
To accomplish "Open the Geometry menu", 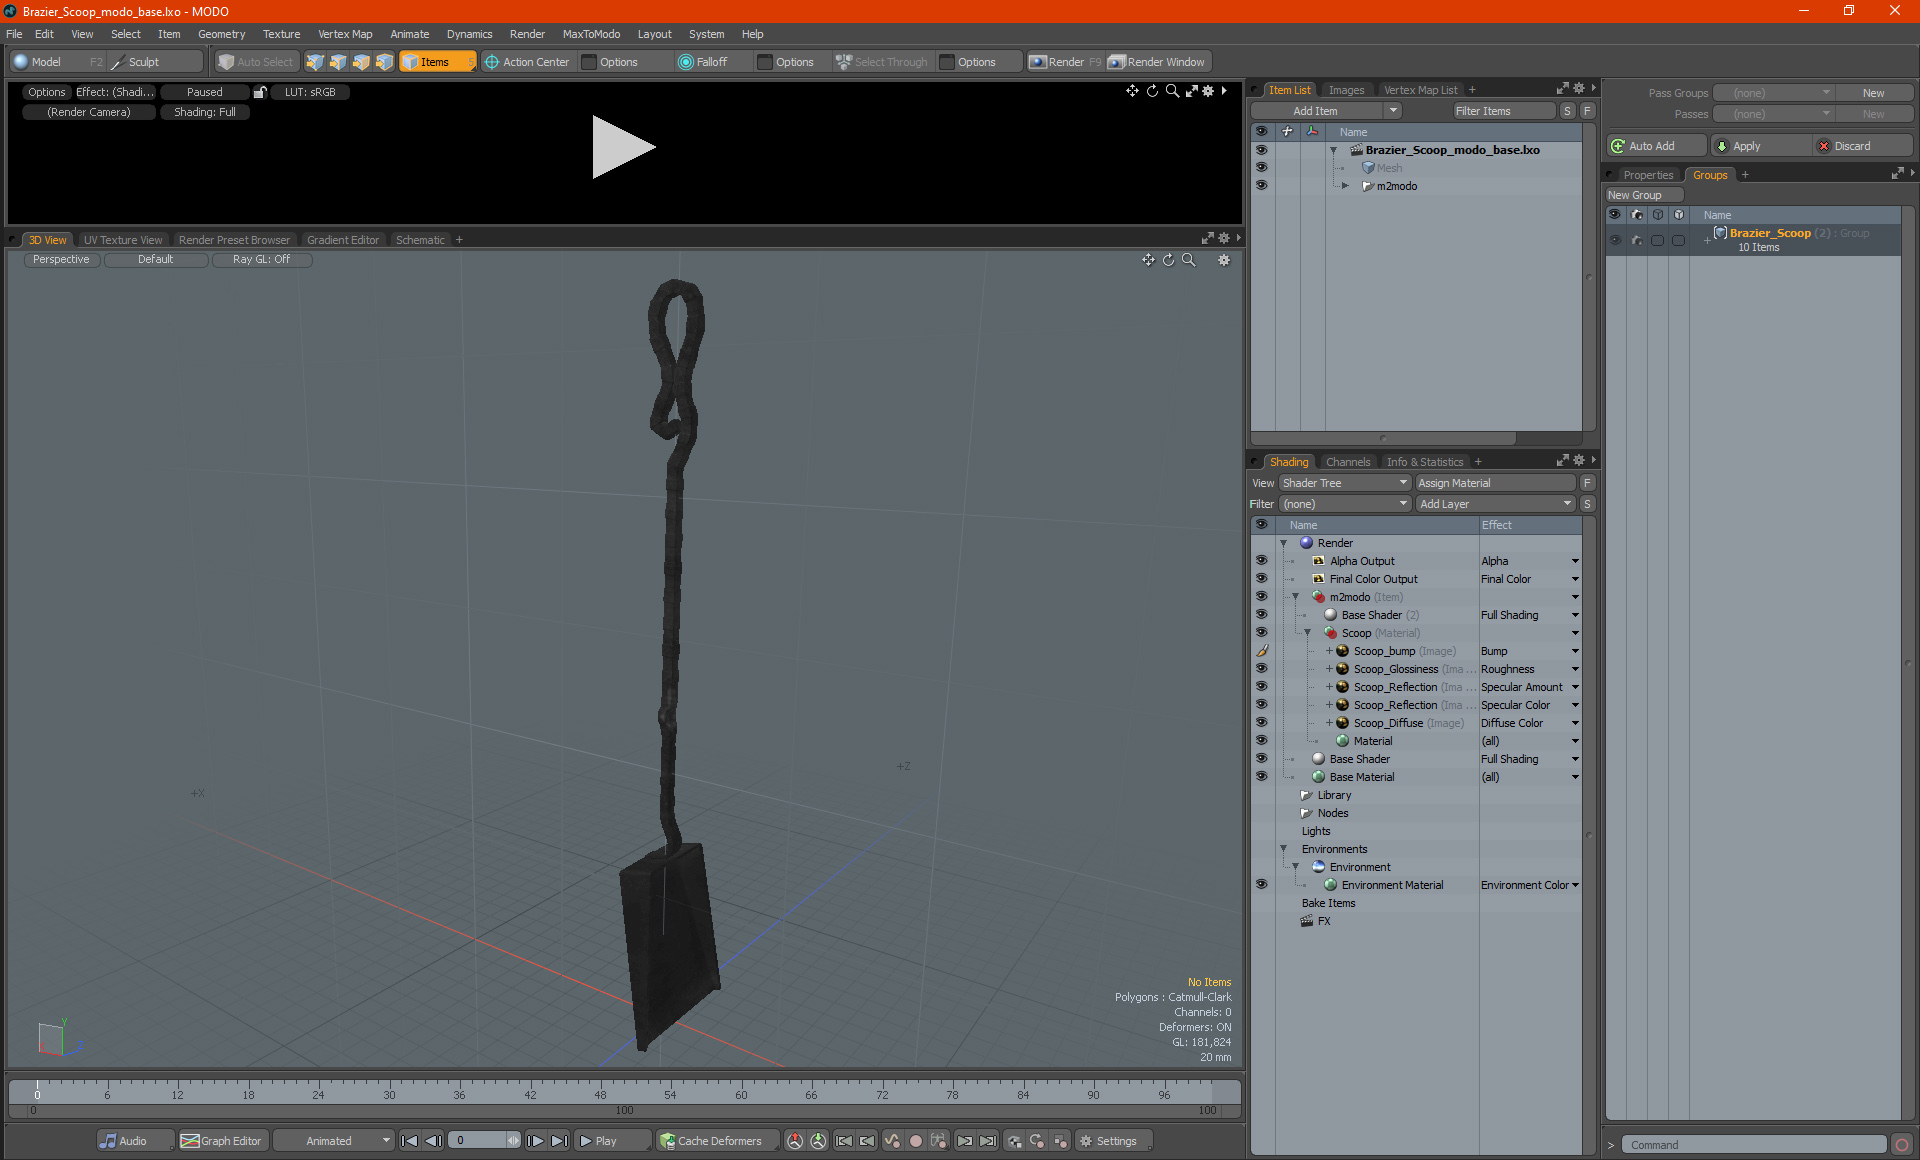I will tap(221, 34).
